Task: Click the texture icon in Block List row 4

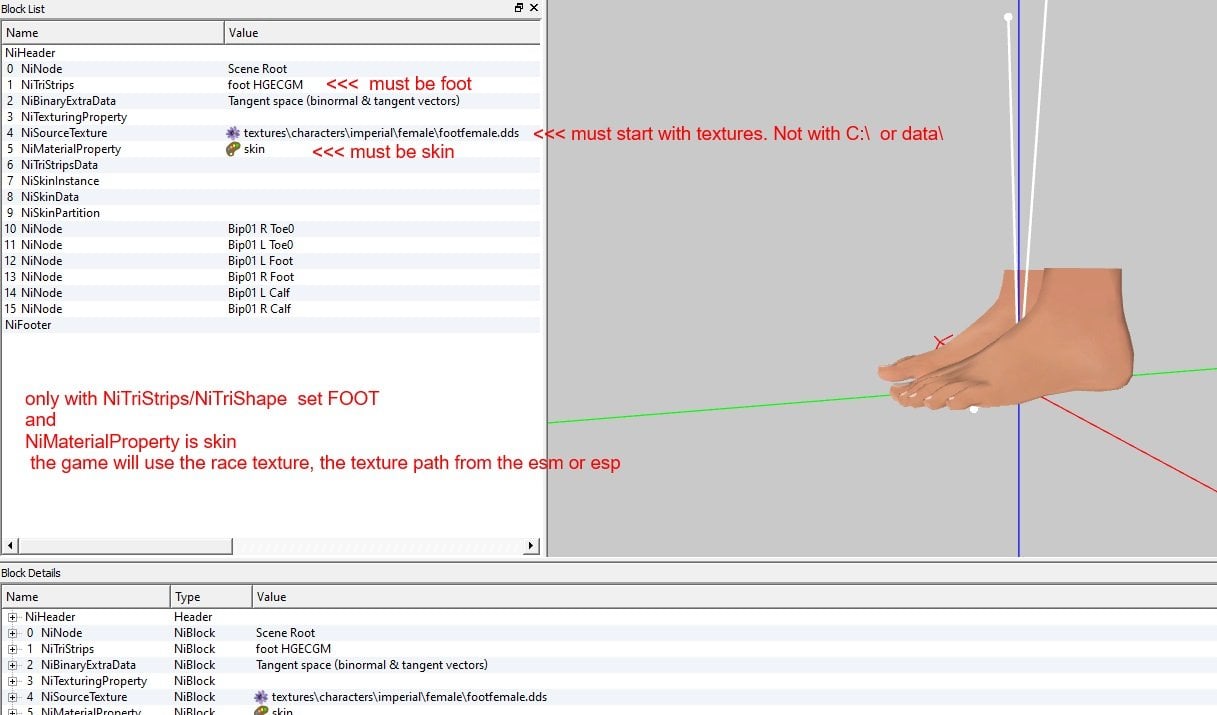Action: [234, 133]
